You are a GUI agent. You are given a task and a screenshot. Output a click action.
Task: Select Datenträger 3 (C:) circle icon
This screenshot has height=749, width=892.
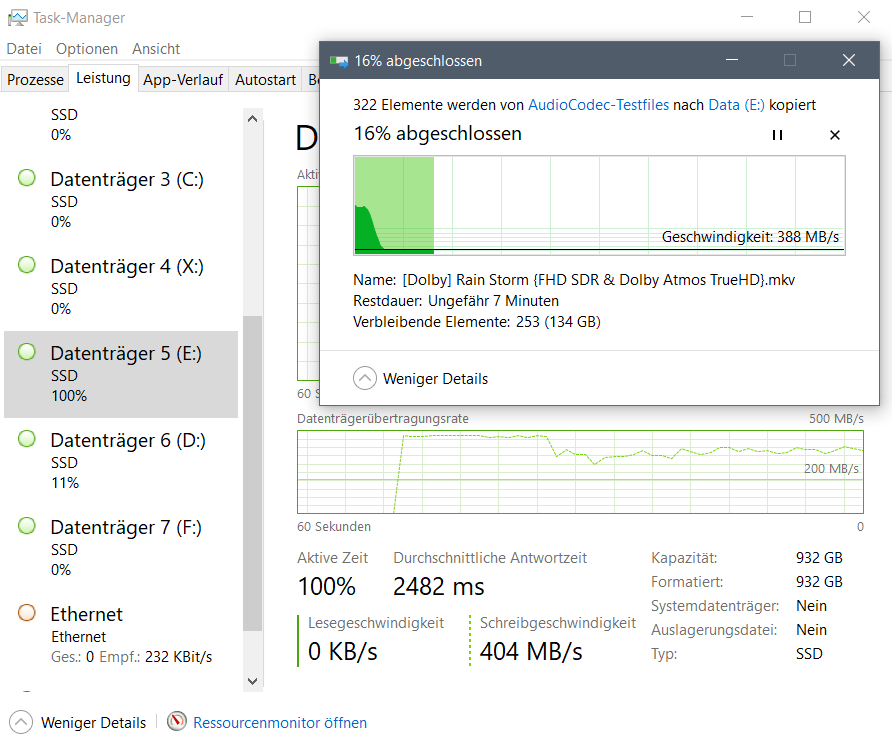(x=27, y=178)
